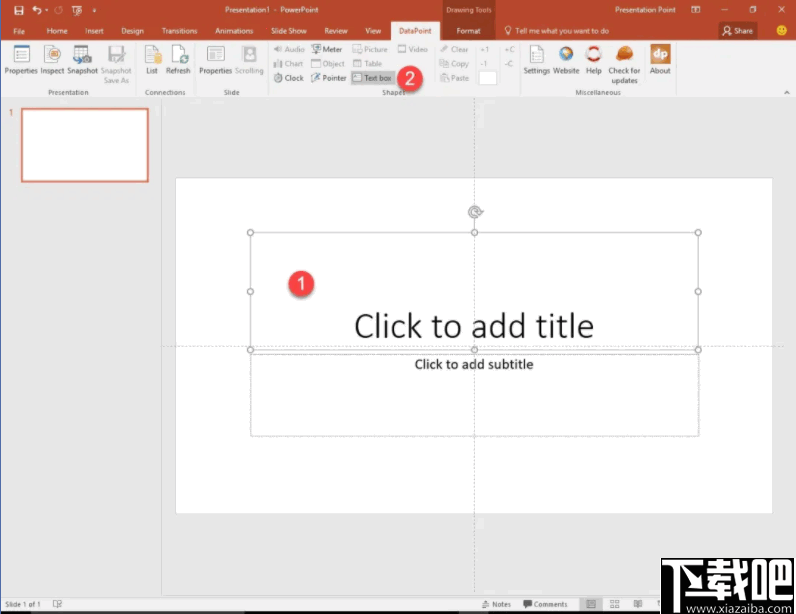This screenshot has width=796, height=614.
Task: Click the Meter shape button
Action: (x=326, y=49)
